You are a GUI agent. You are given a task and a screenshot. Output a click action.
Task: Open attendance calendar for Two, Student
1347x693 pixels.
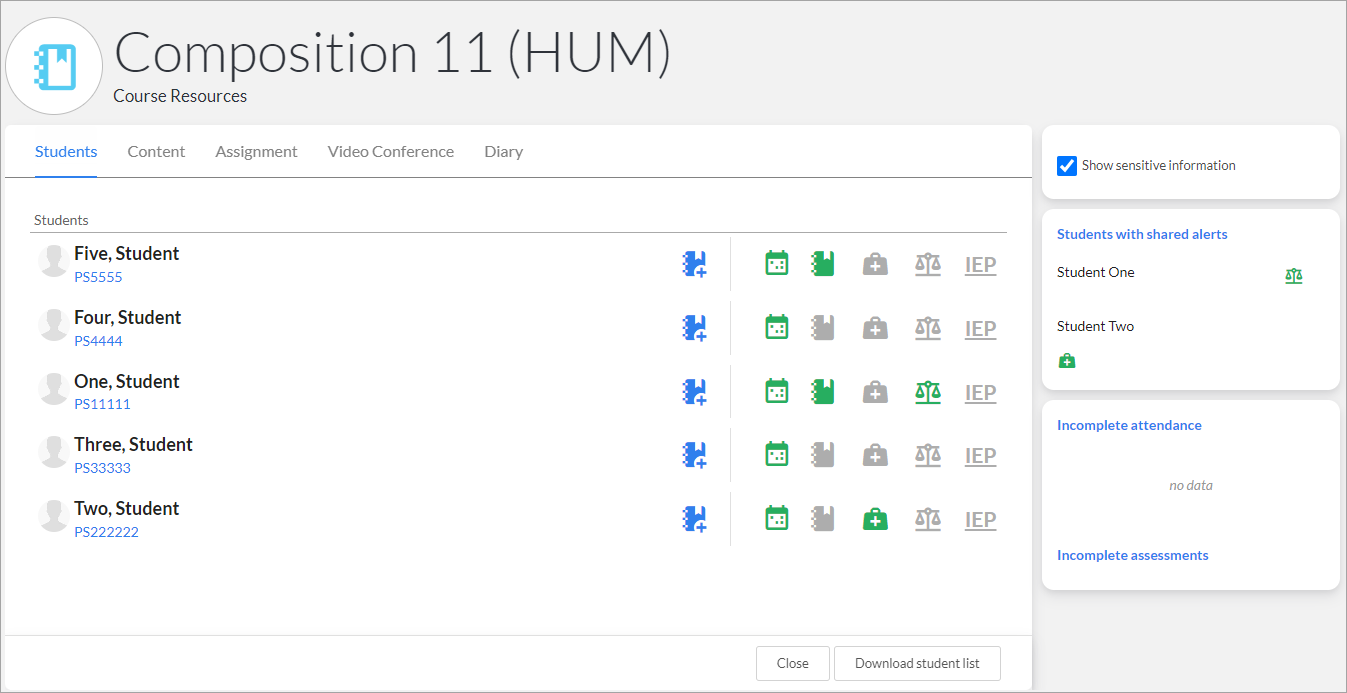tap(776, 518)
